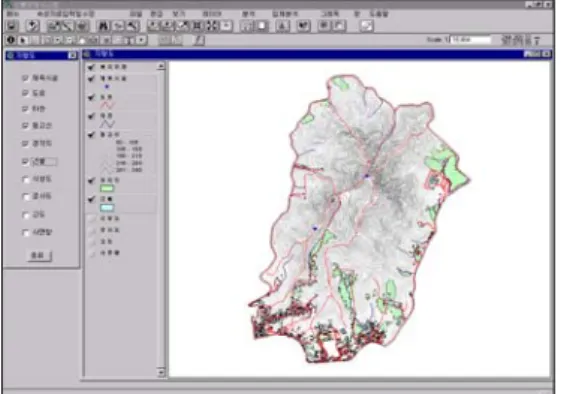Open the 도움말 menu

click(379, 14)
